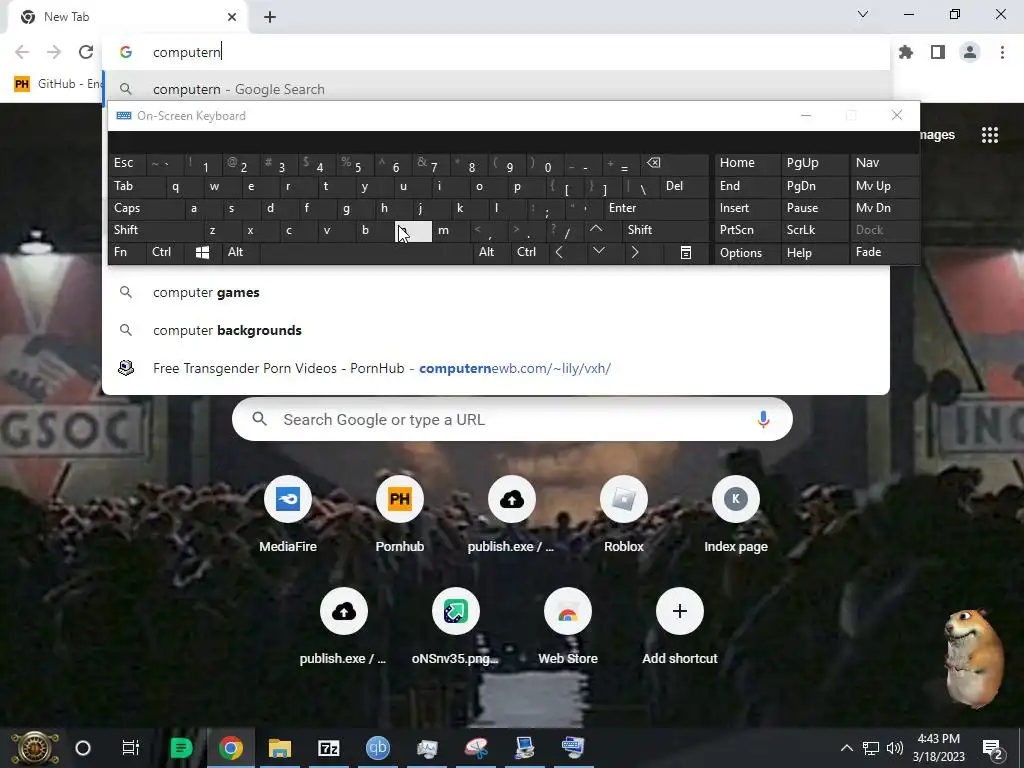Focus the Search Google or type a URL box
1024x768 pixels.
512,419
